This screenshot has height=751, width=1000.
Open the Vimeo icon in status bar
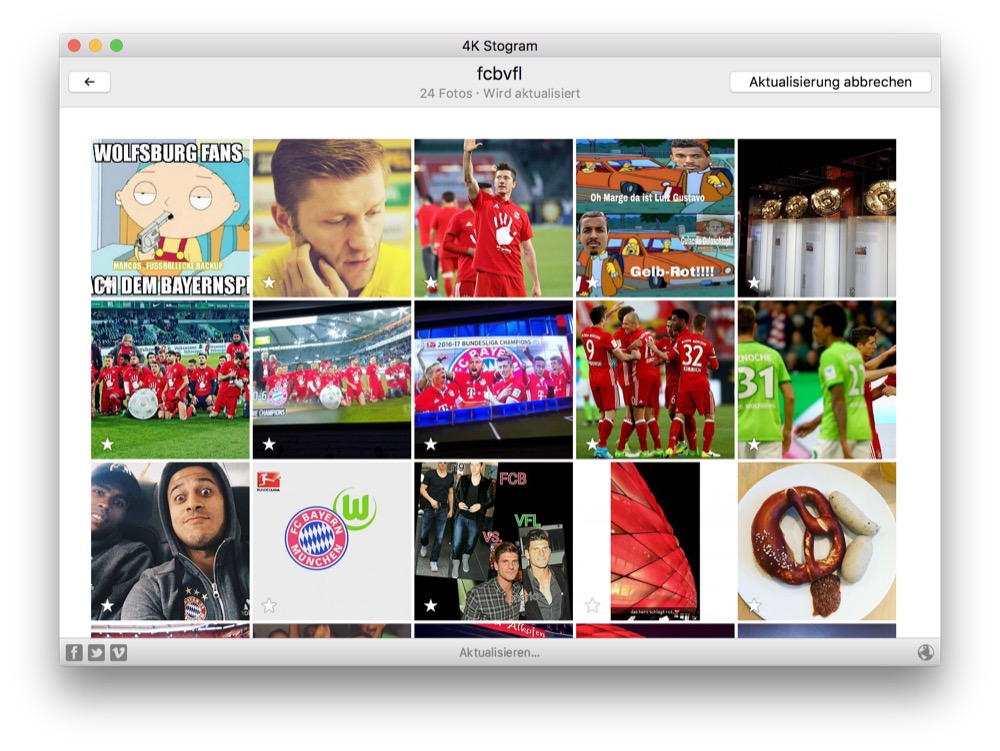pyautogui.click(x=118, y=653)
